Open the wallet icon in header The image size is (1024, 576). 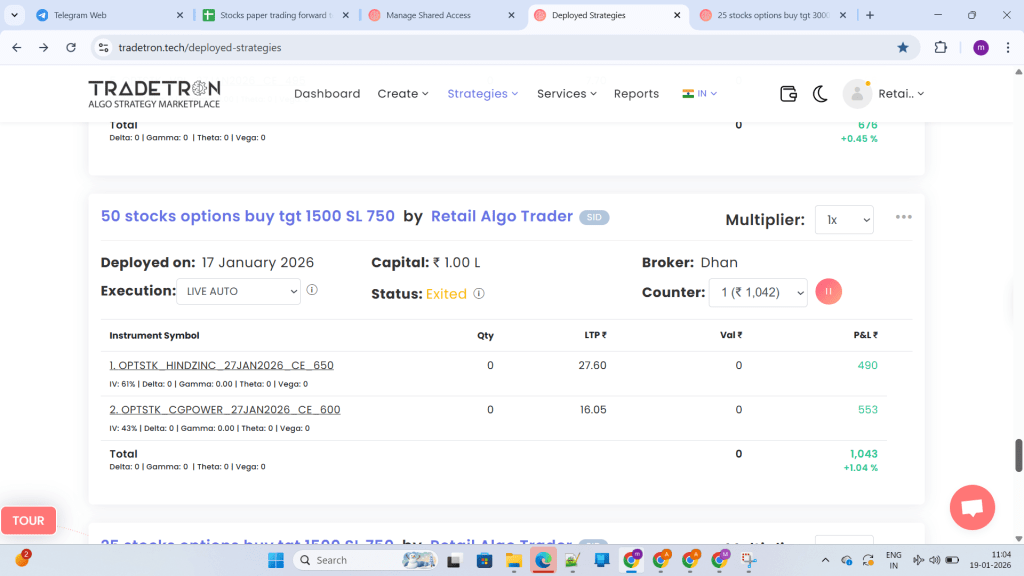point(788,93)
